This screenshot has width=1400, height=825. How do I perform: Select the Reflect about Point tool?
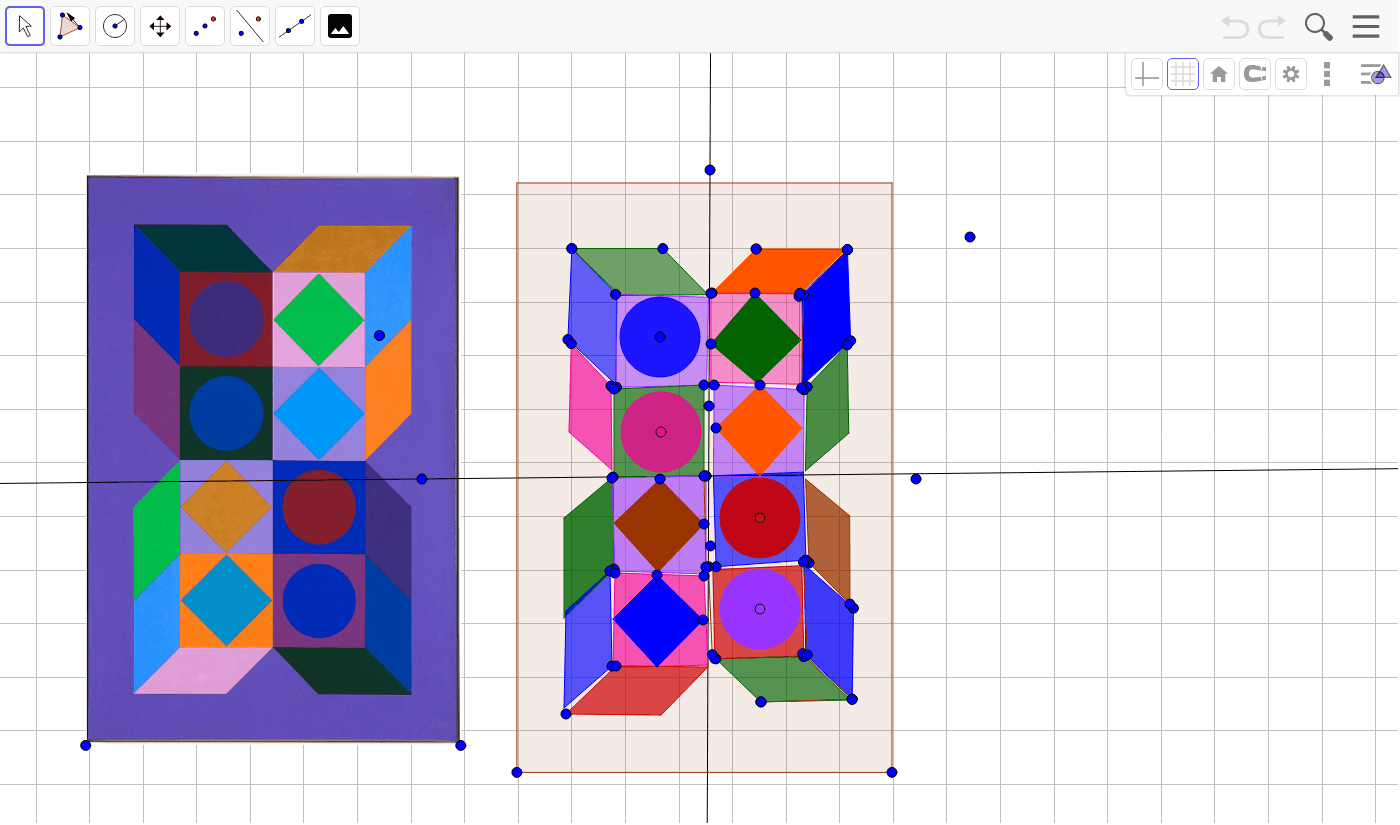click(x=205, y=26)
